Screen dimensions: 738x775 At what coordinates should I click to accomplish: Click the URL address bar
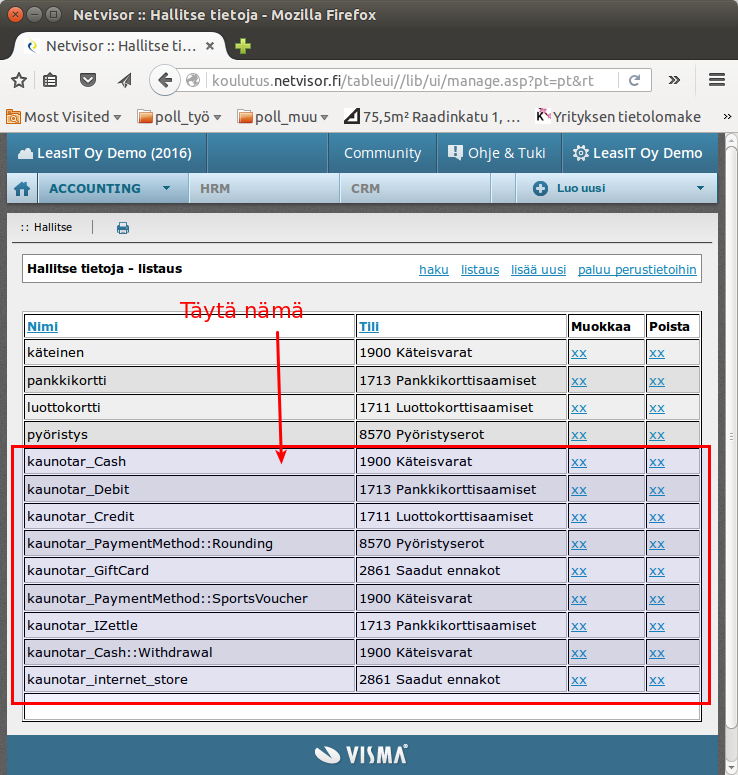coord(400,80)
